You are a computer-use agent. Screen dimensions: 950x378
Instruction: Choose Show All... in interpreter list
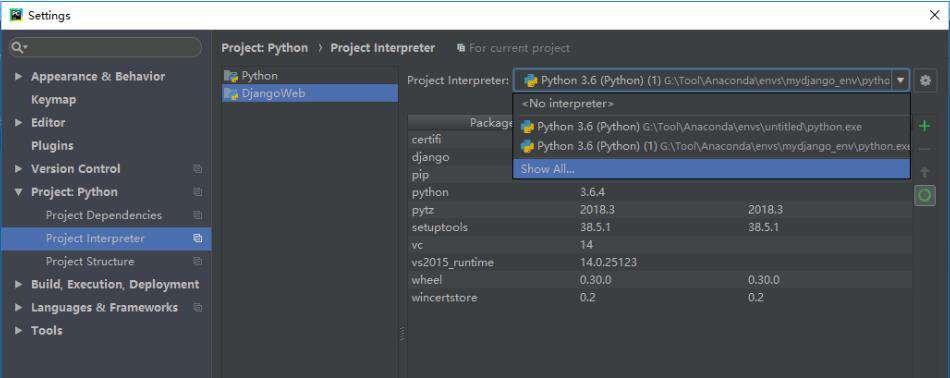[711, 169]
